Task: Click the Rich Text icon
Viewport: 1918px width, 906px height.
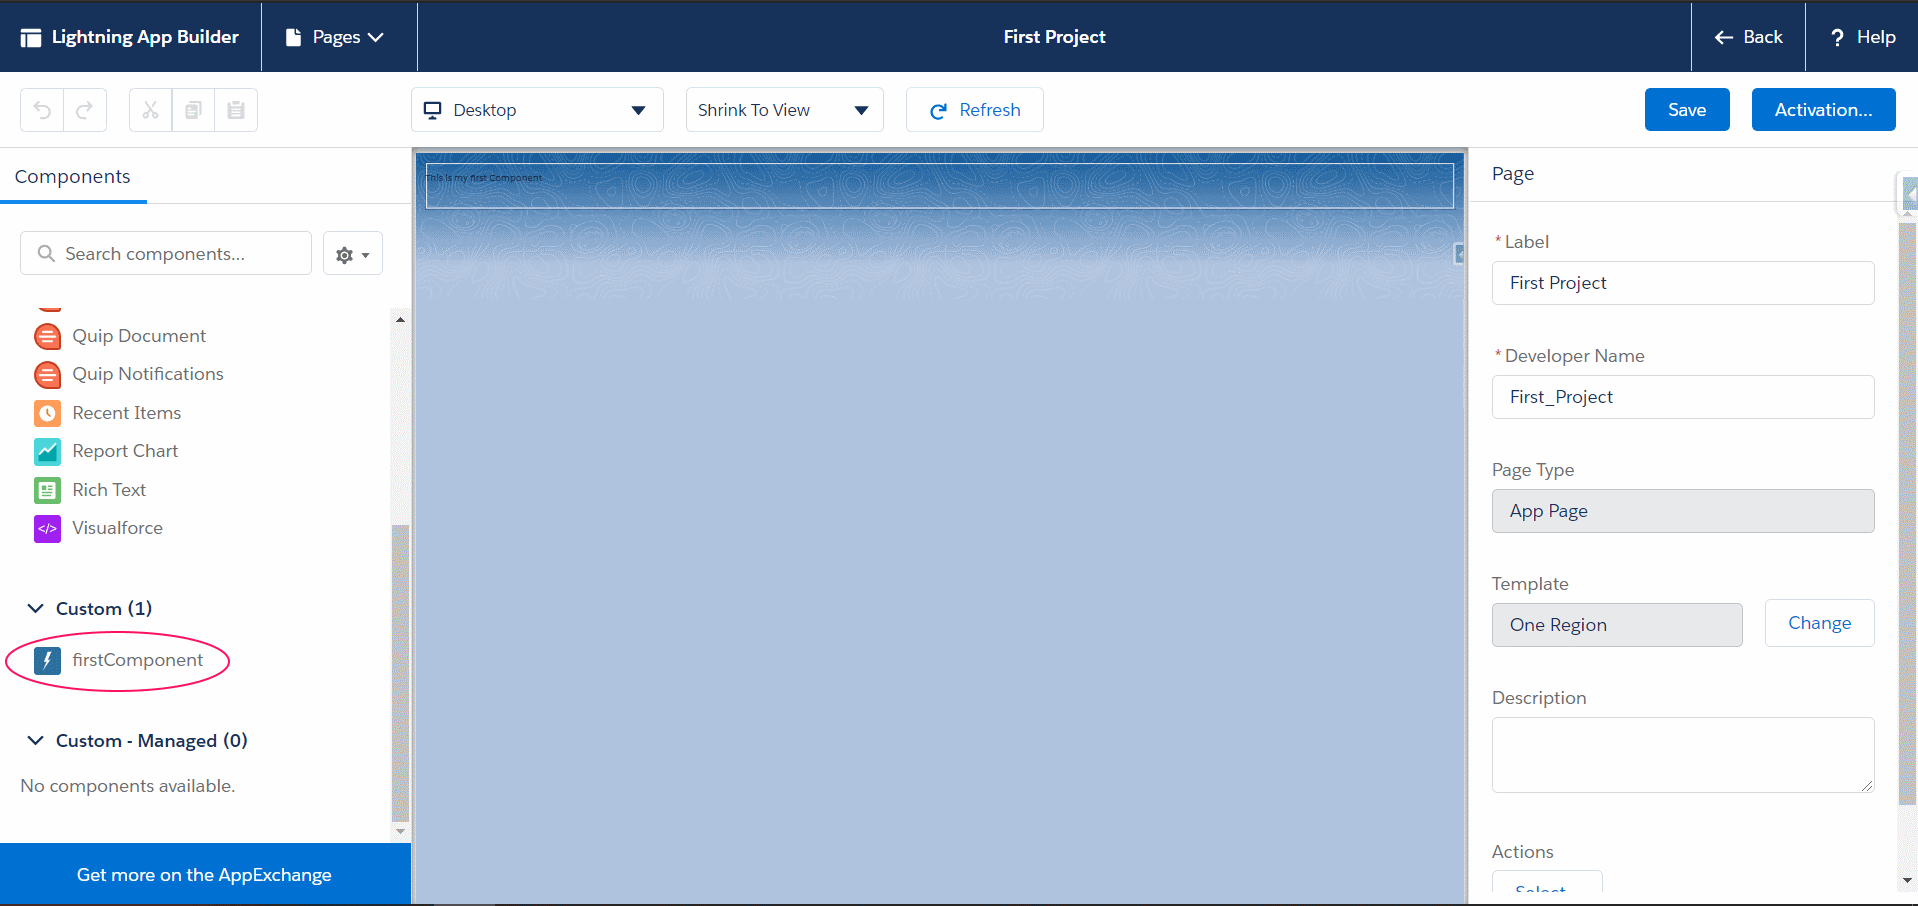Action: click(x=47, y=490)
